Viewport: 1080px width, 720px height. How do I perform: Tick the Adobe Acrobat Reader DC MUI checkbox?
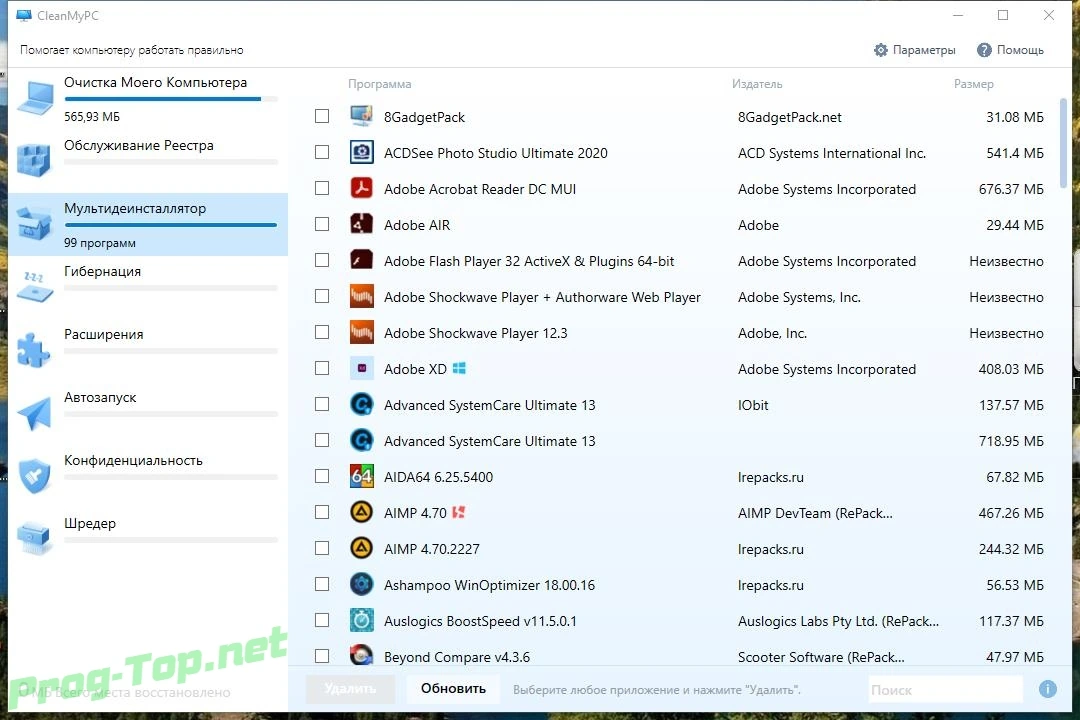pos(322,188)
